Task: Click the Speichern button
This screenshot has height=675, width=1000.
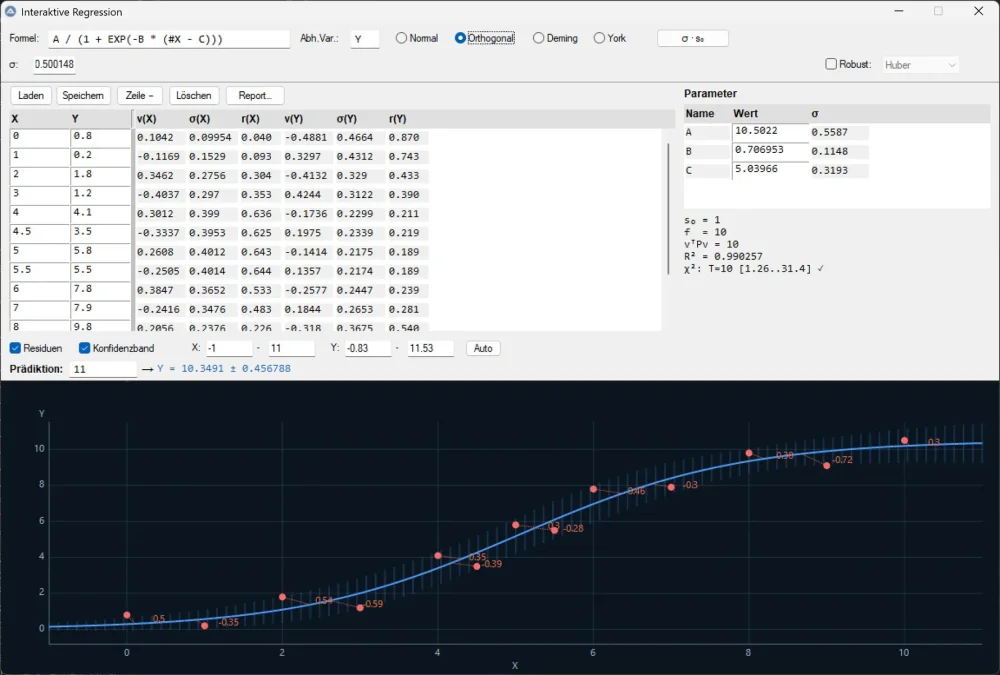Action: tap(83, 96)
